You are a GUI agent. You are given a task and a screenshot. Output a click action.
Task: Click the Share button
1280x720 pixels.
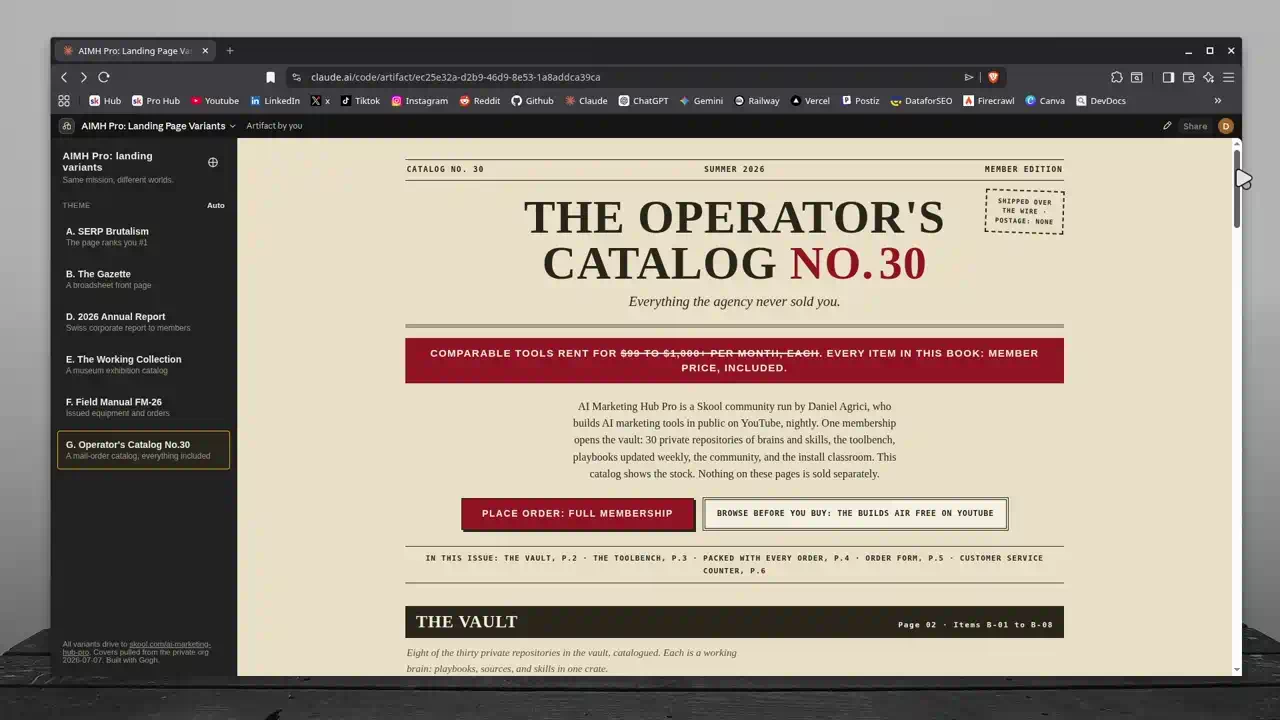pyautogui.click(x=1195, y=126)
